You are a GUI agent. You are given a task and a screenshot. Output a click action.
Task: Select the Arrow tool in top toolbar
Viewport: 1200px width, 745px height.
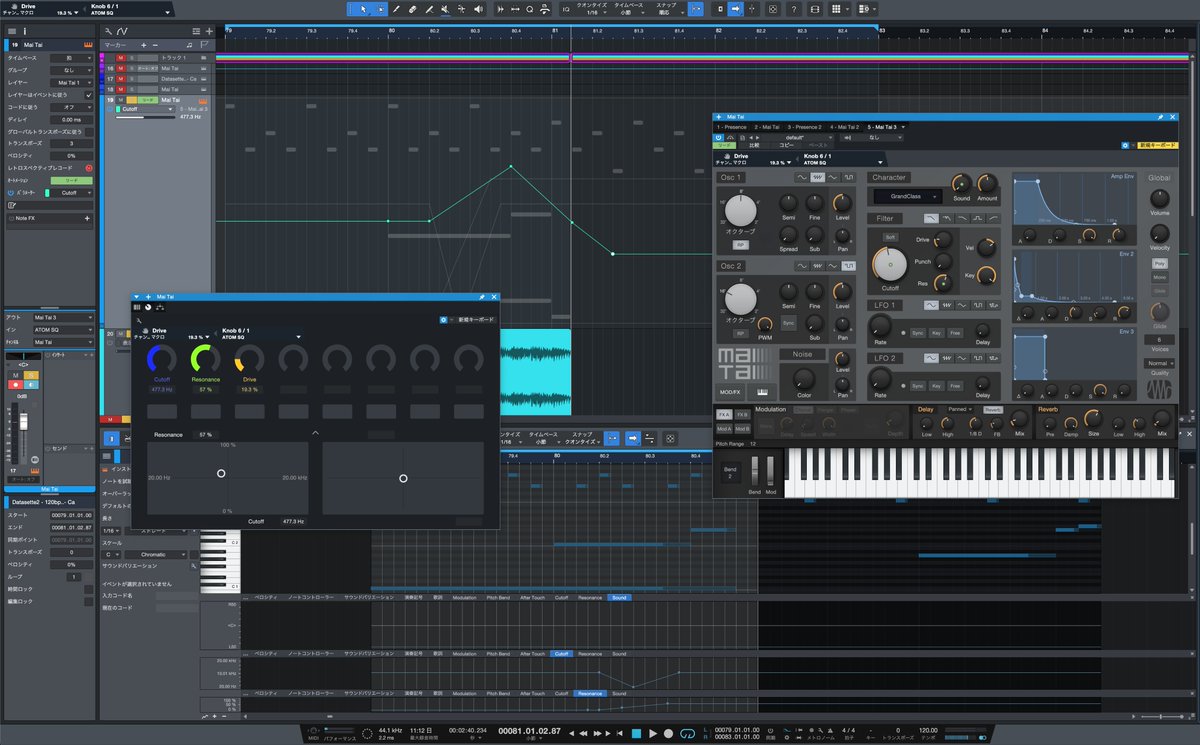click(x=362, y=9)
